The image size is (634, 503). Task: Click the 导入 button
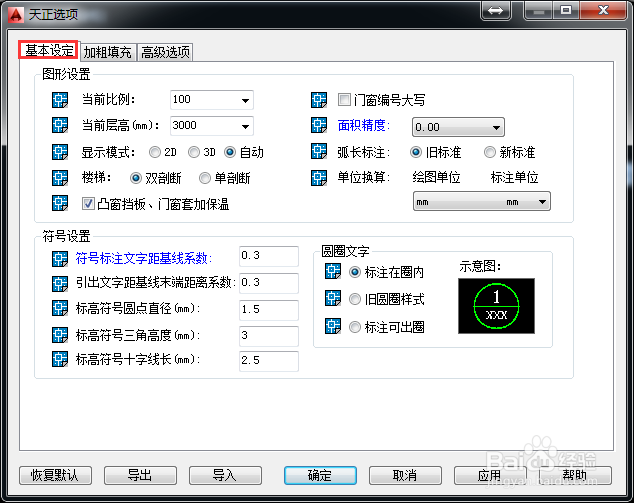tap(225, 476)
